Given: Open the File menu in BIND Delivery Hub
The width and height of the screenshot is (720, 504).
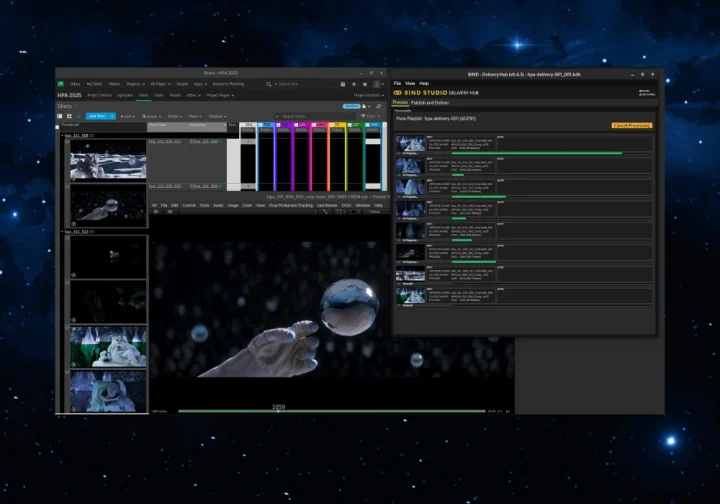Looking at the screenshot, I should click(x=397, y=84).
